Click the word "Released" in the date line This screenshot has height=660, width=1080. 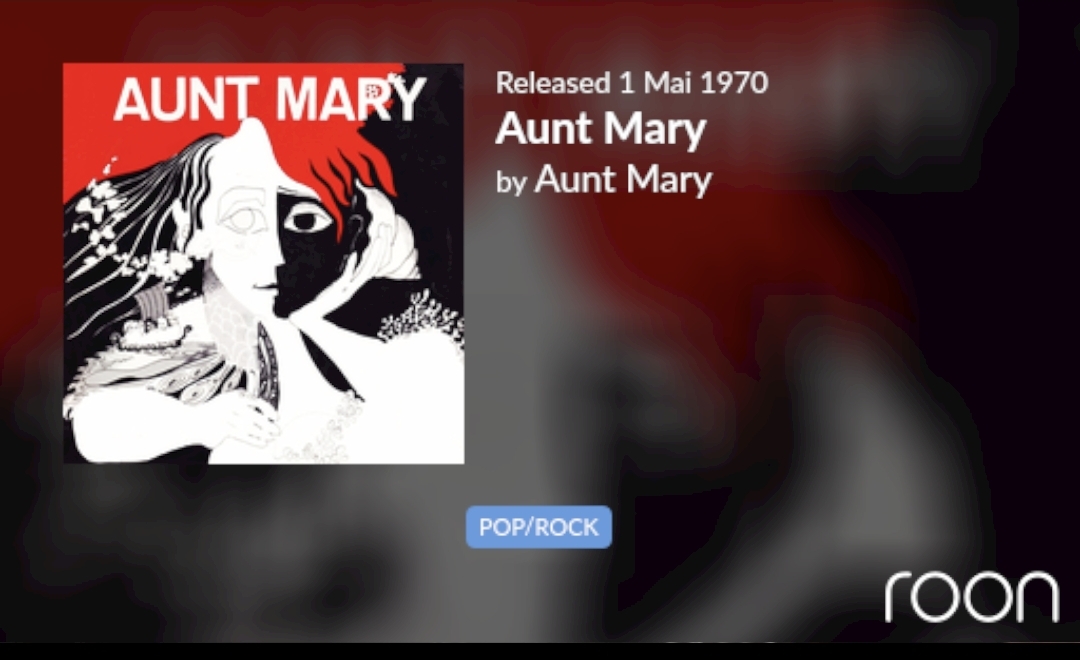(x=553, y=83)
